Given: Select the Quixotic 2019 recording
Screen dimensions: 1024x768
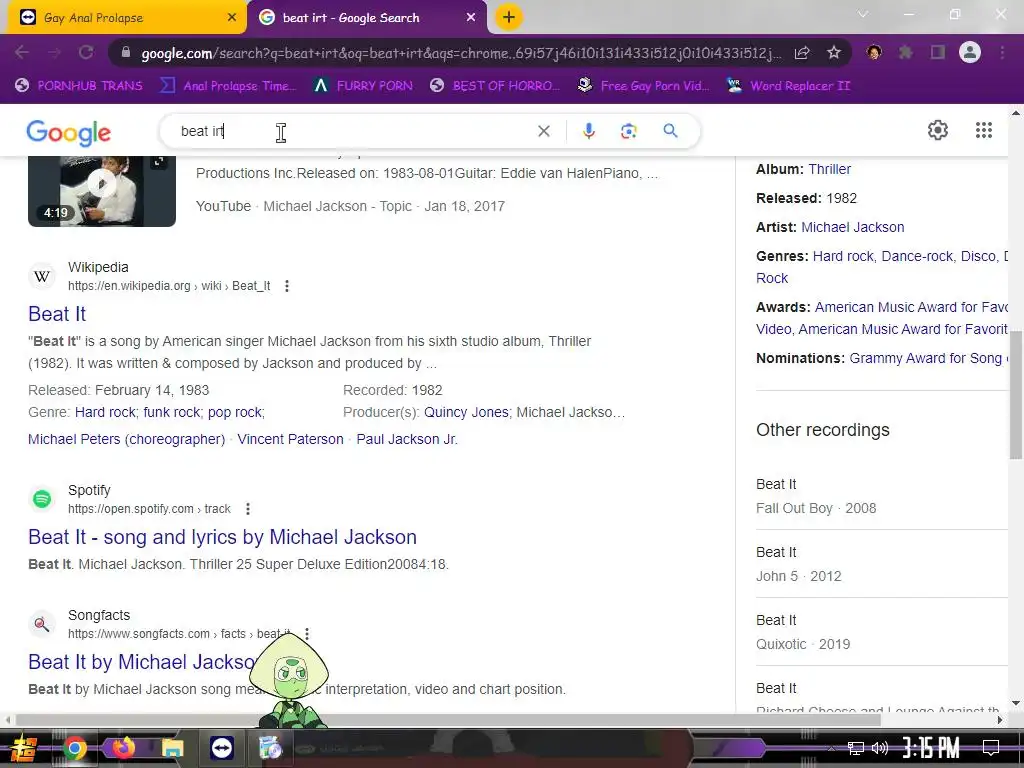Looking at the screenshot, I should pyautogui.click(x=882, y=632).
